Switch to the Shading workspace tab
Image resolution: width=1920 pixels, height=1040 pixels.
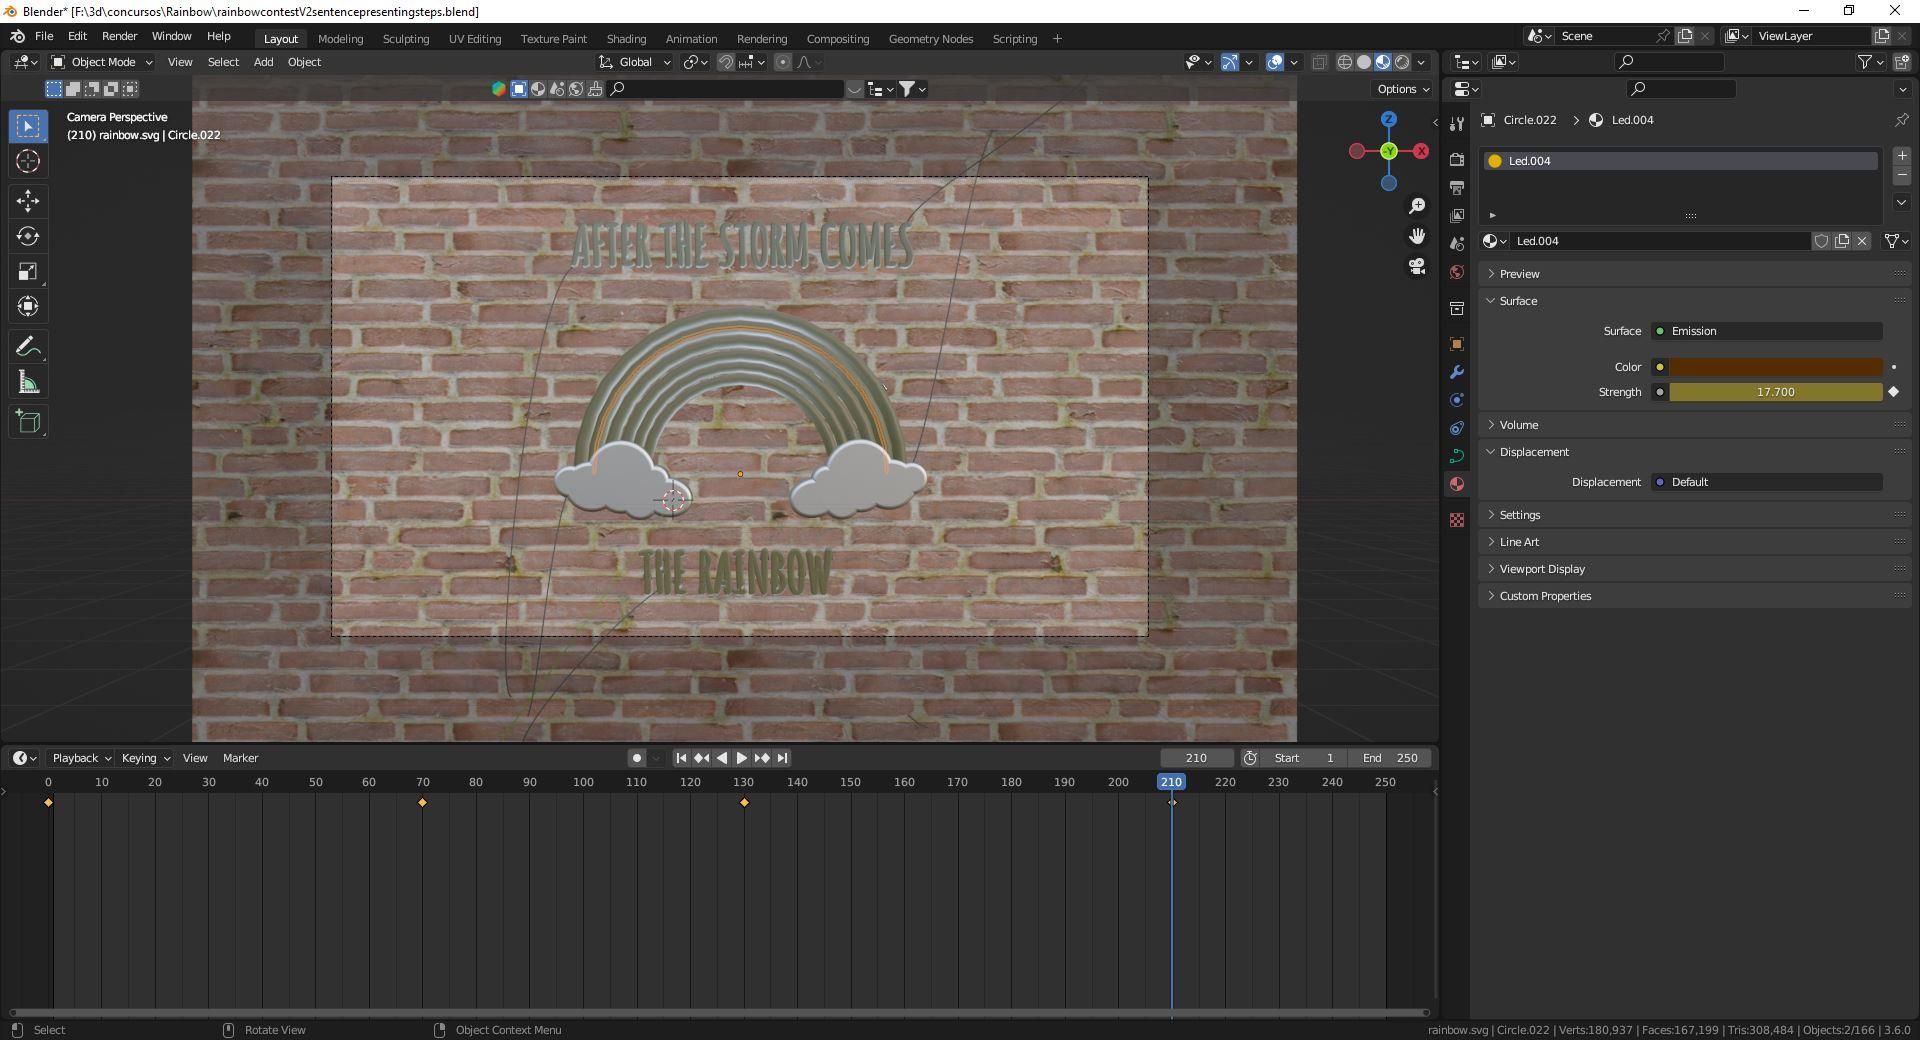(626, 39)
